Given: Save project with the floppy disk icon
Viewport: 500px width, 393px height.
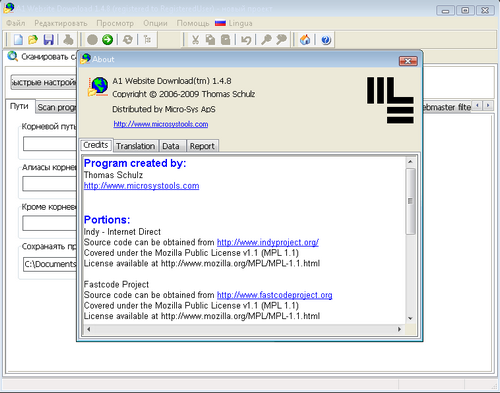Looking at the screenshot, I should (48, 40).
